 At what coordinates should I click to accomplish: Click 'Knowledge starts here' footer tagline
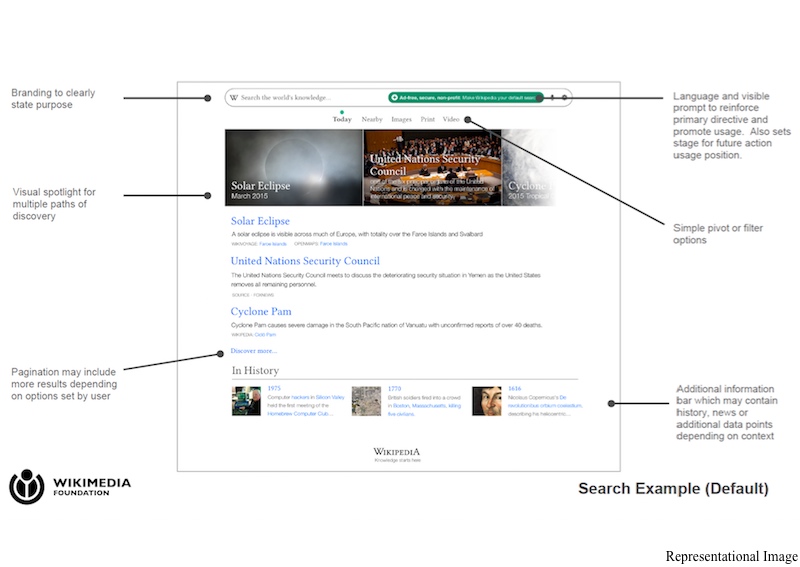[397, 460]
